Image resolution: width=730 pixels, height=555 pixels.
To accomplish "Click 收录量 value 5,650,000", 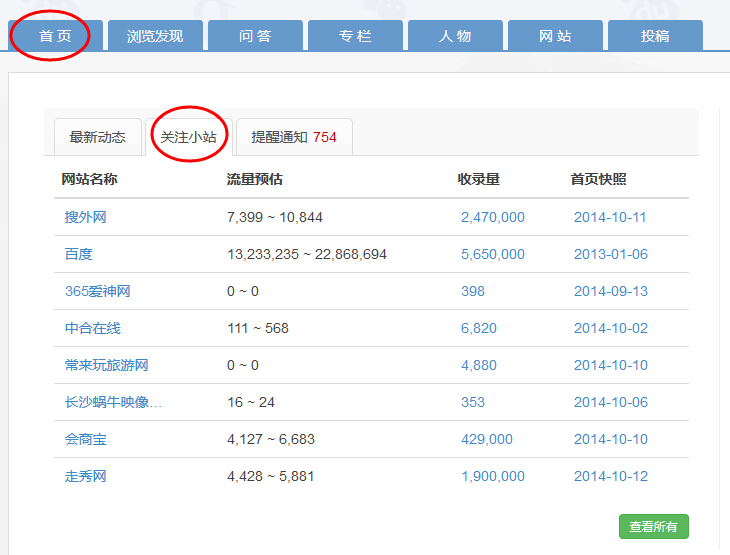I will 493,254.
